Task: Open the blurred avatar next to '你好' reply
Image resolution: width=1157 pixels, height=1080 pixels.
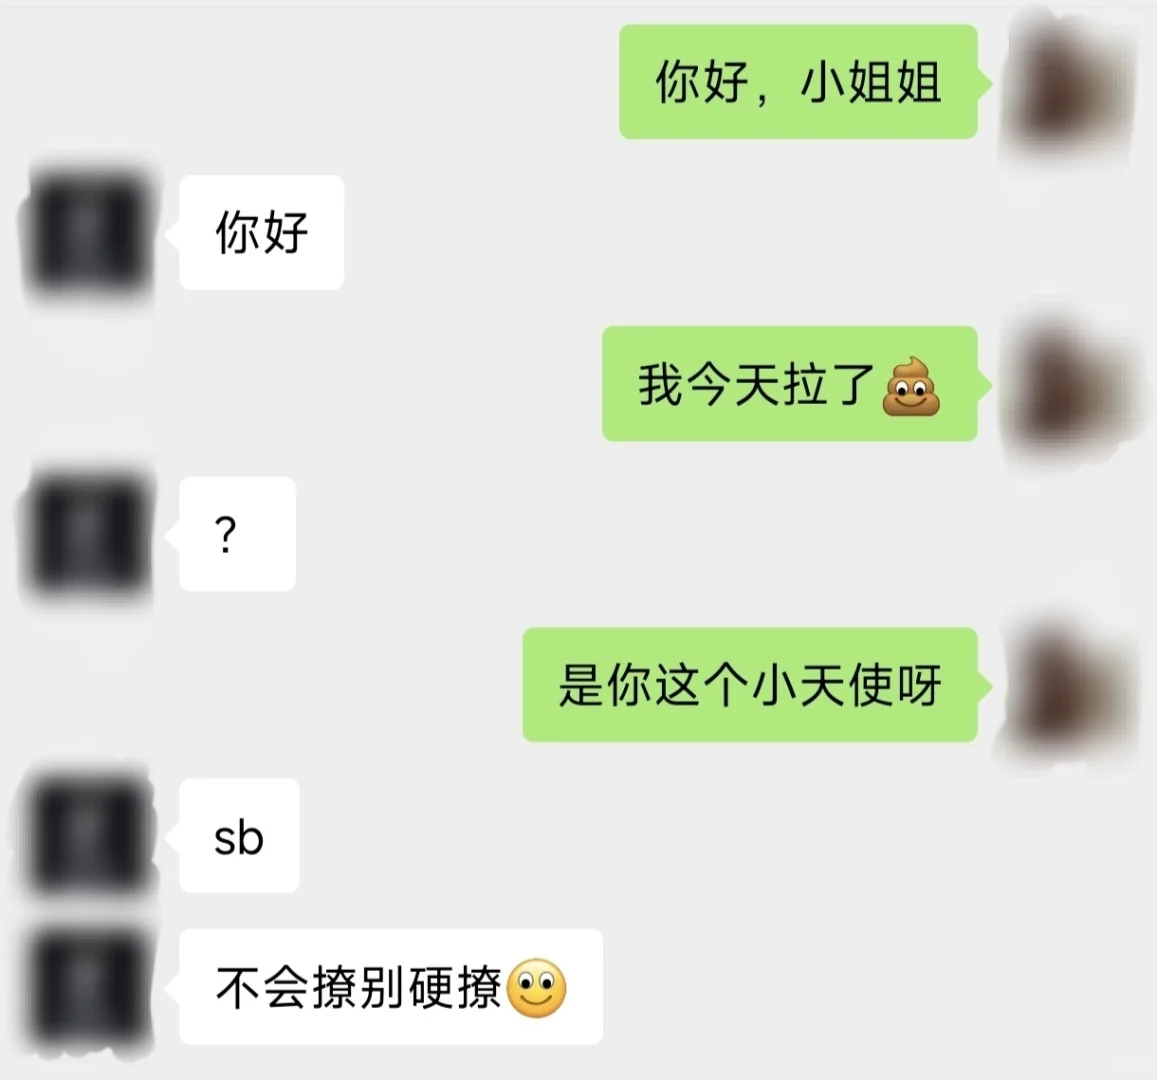Action: (x=89, y=233)
